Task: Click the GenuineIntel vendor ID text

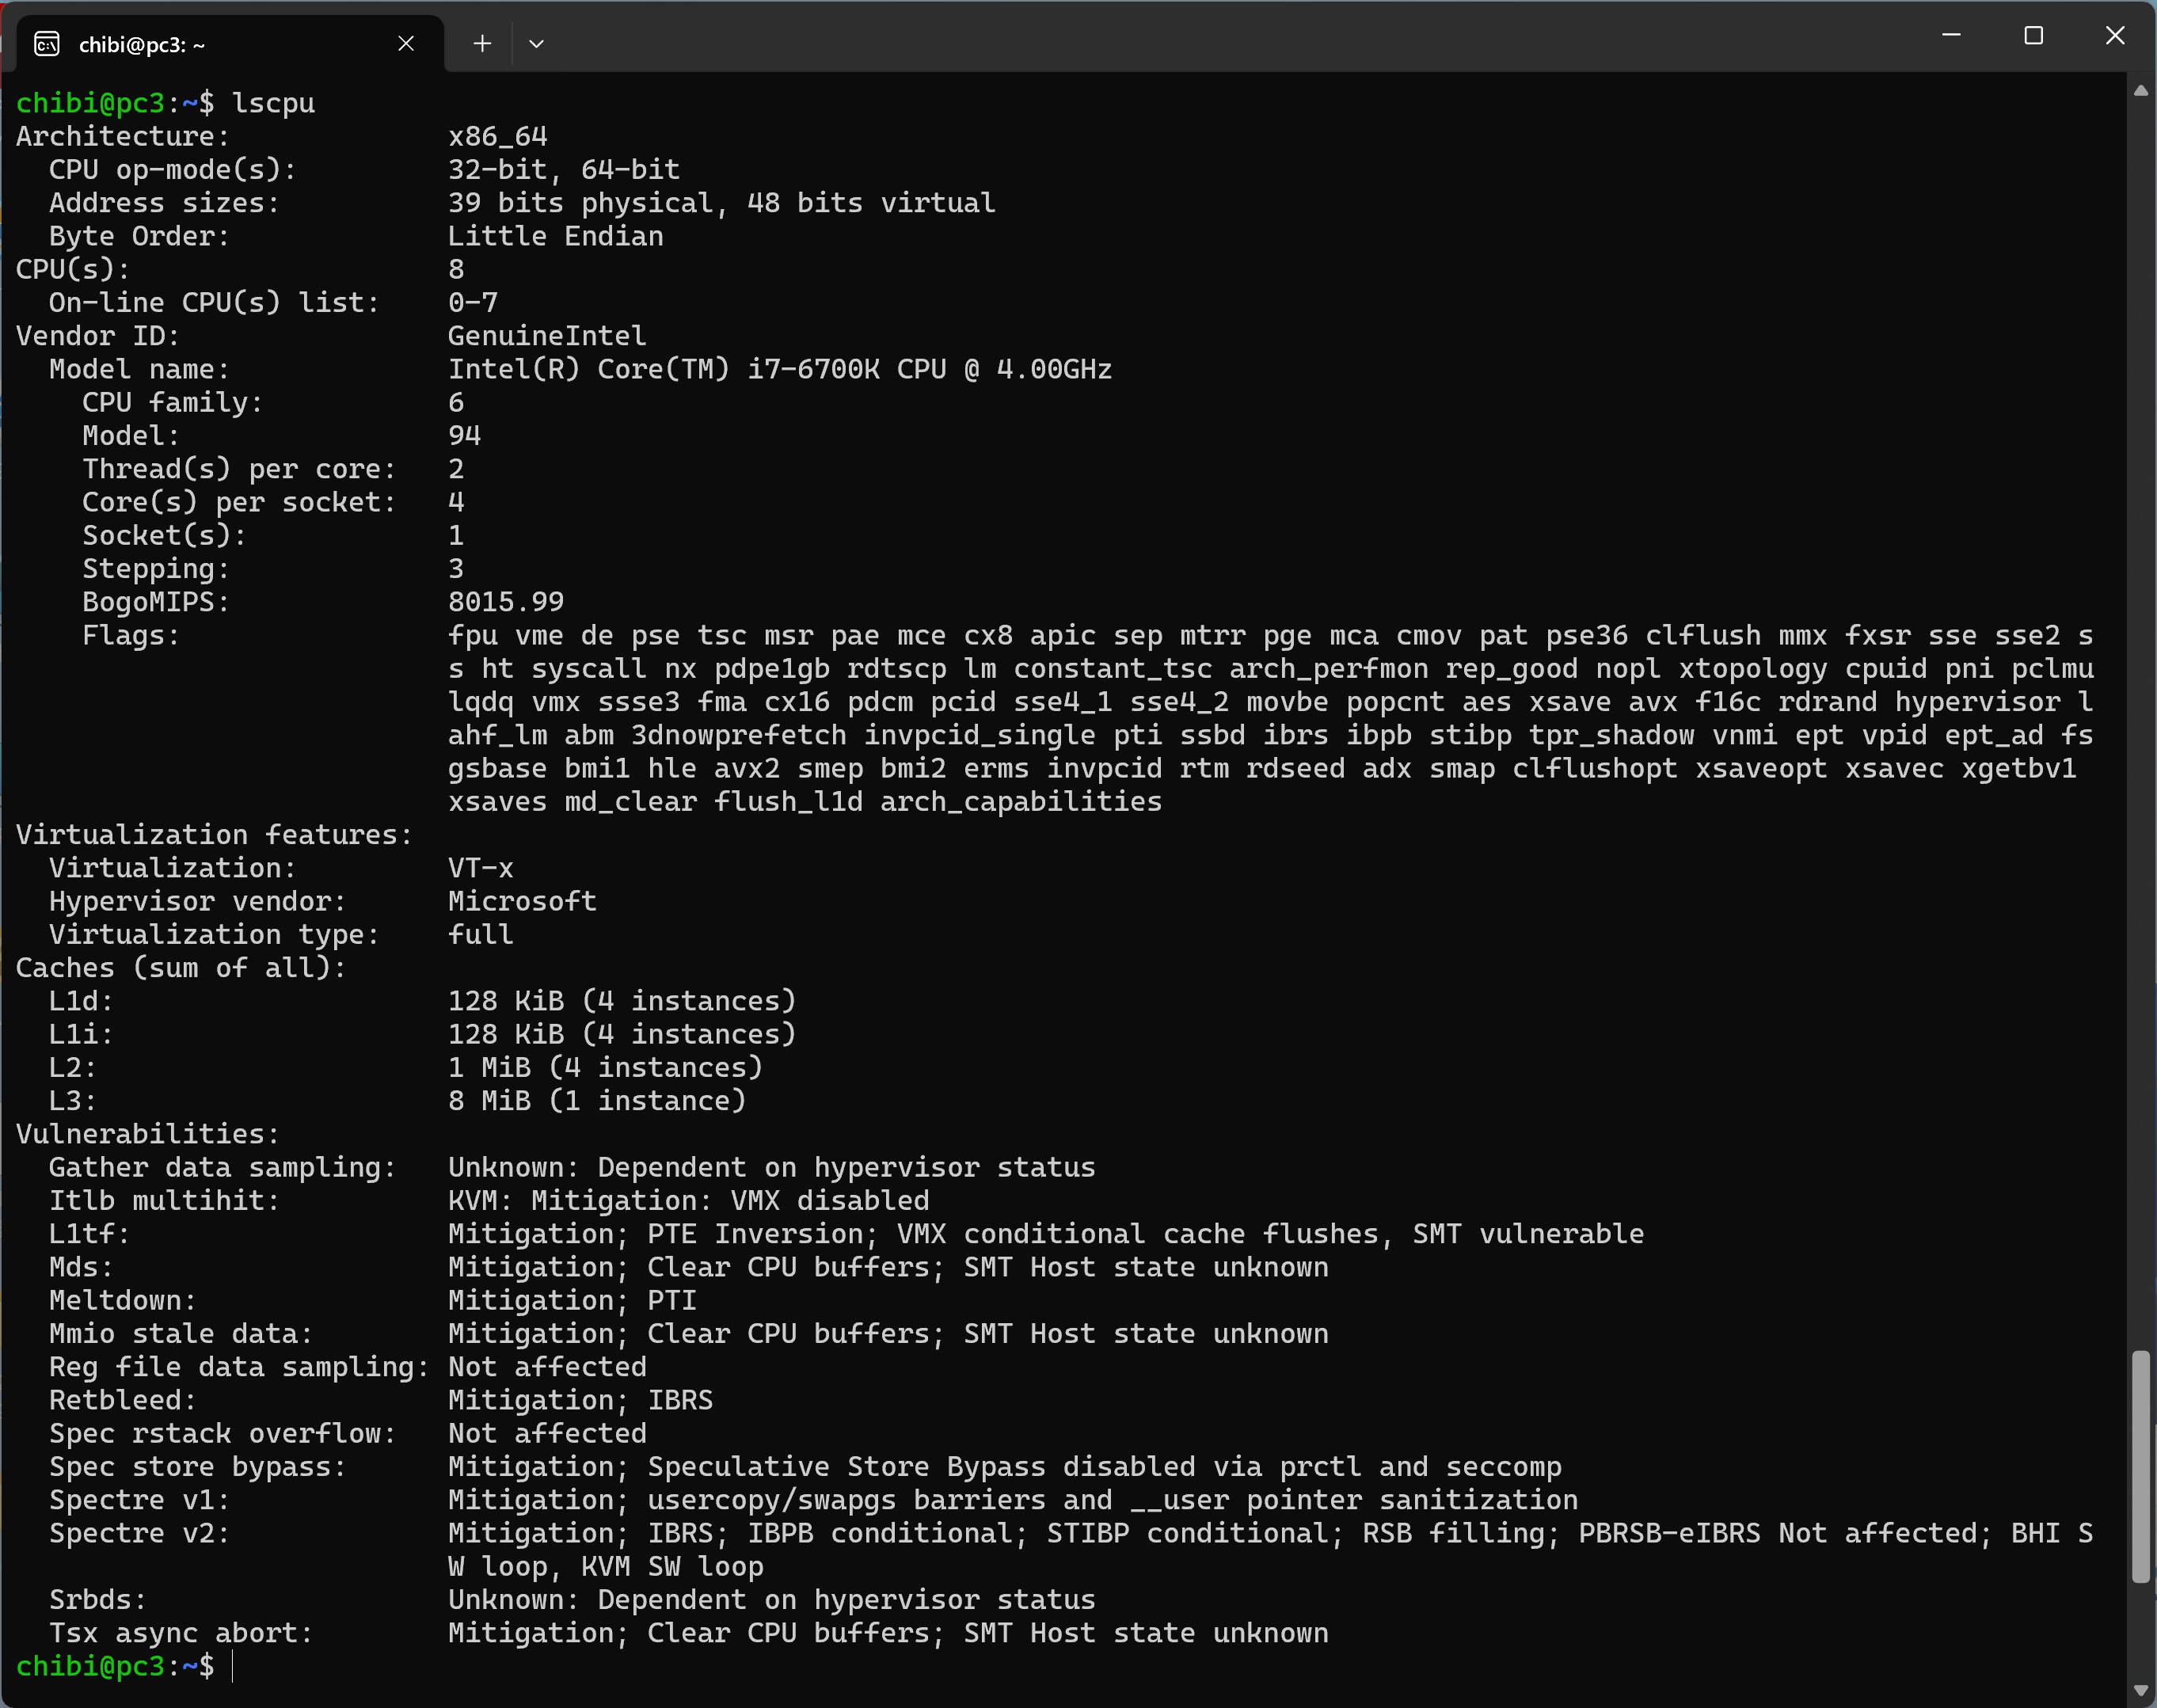Action: click(546, 336)
